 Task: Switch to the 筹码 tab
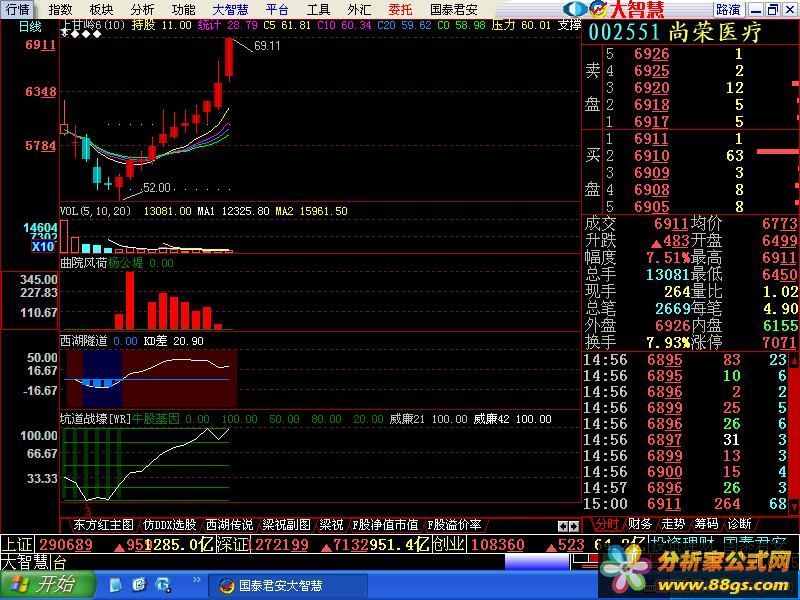click(x=706, y=524)
